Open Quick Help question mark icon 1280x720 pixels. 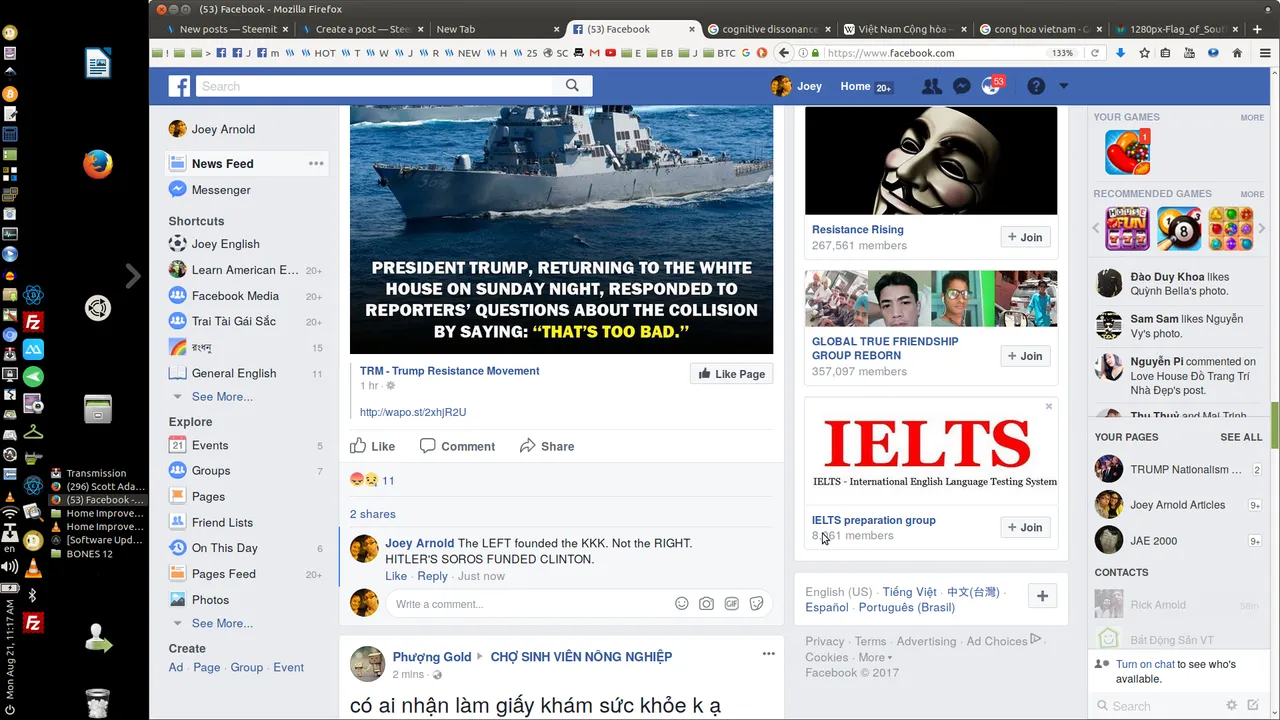pyautogui.click(x=1036, y=87)
